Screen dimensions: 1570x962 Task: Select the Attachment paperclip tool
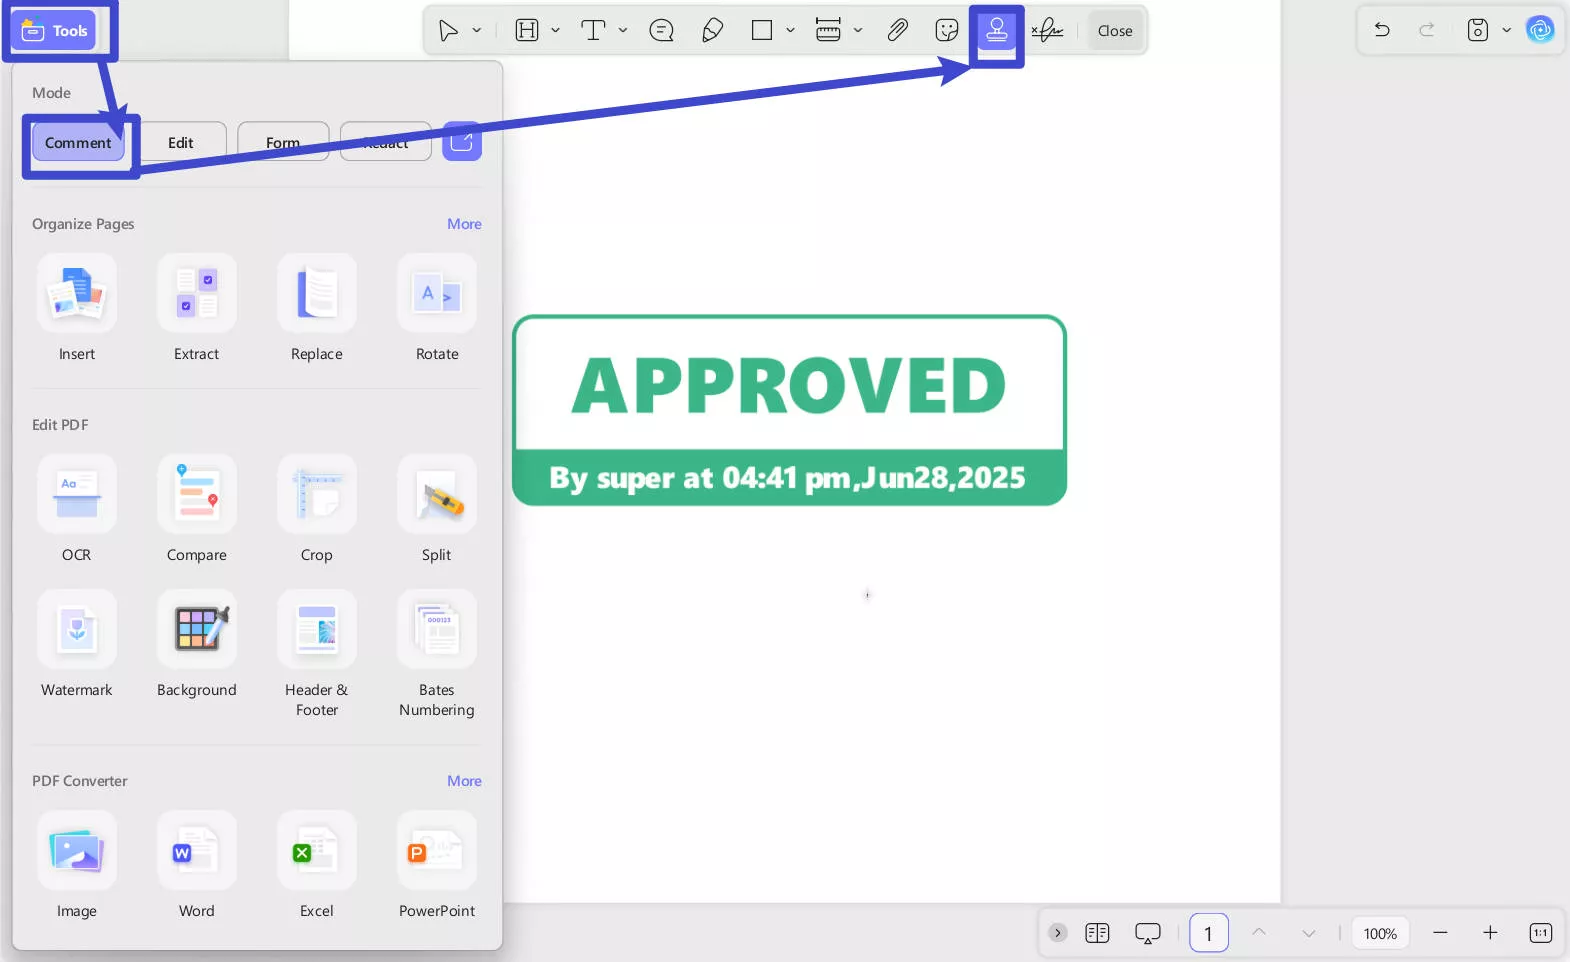pos(897,31)
